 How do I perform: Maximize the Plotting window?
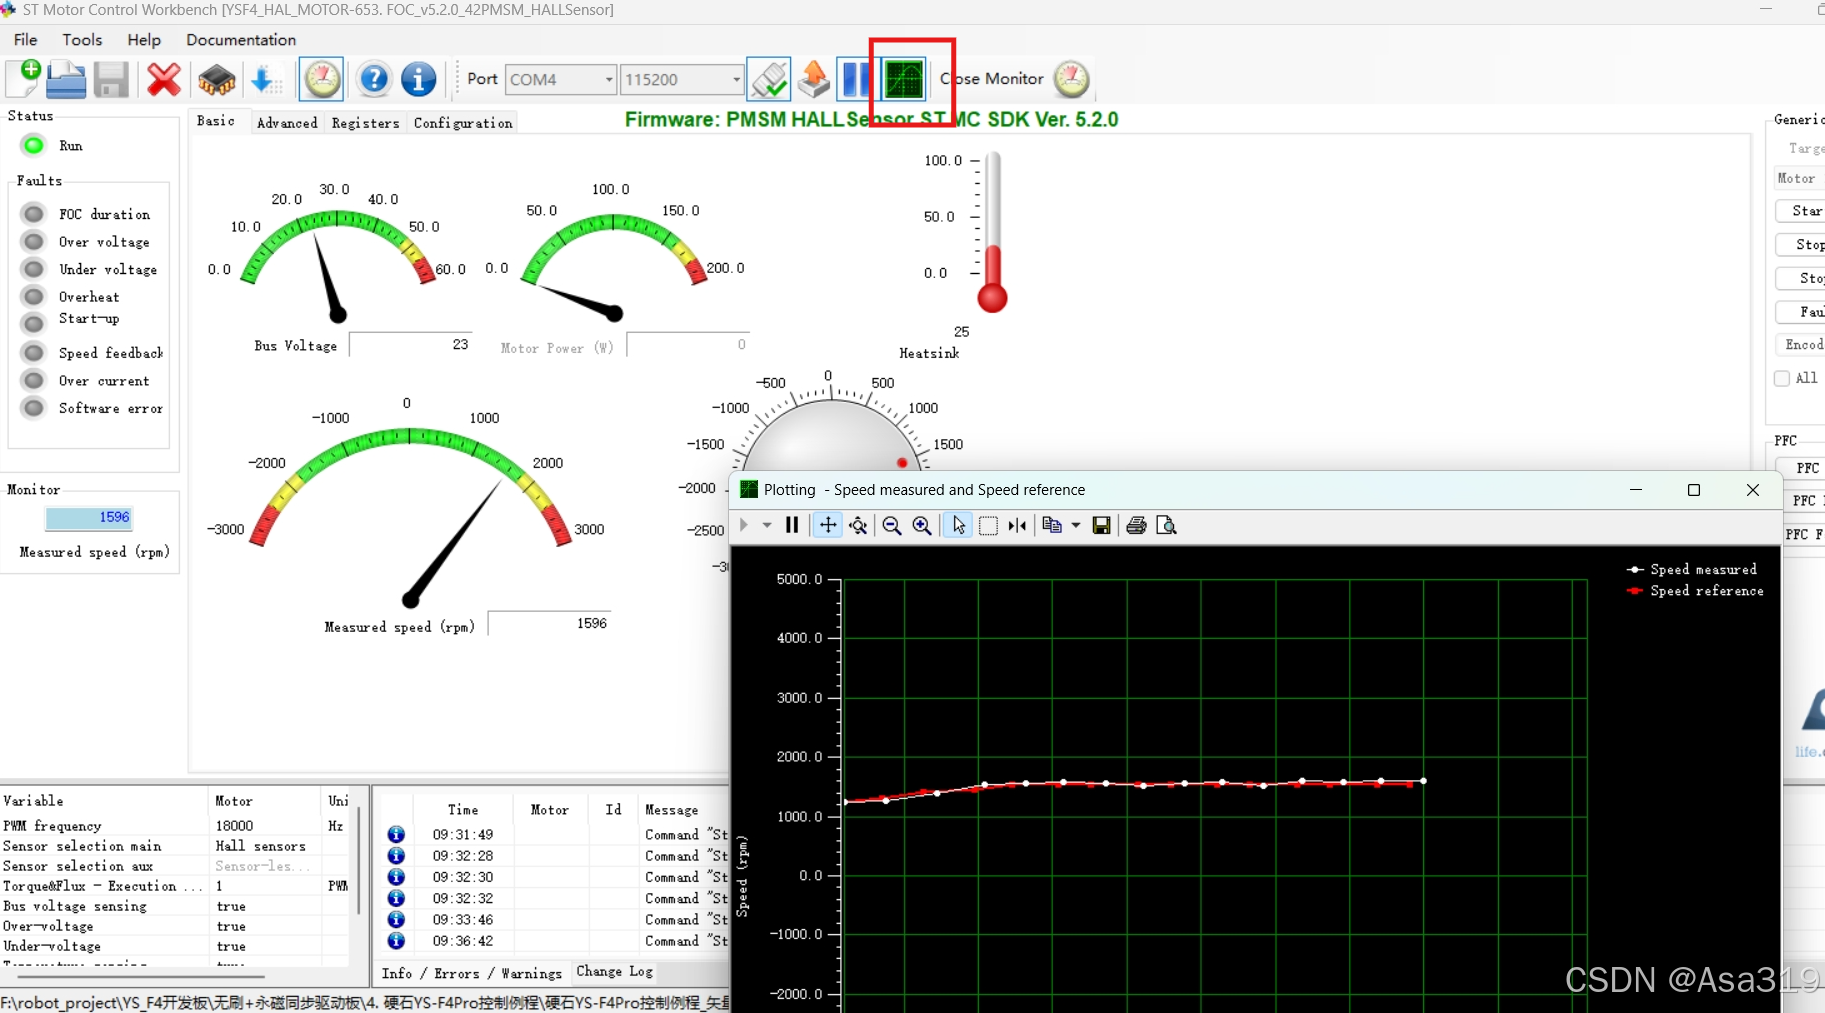pos(1693,490)
